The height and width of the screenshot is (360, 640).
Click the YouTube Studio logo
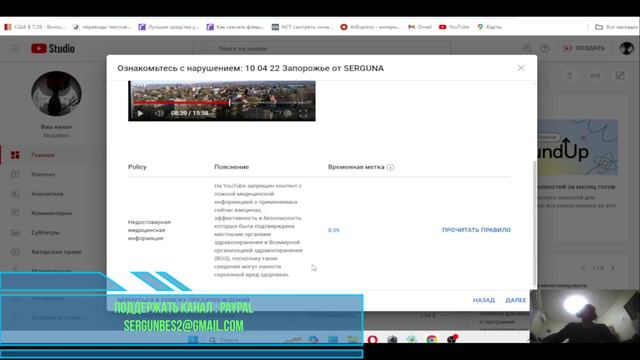pos(53,49)
